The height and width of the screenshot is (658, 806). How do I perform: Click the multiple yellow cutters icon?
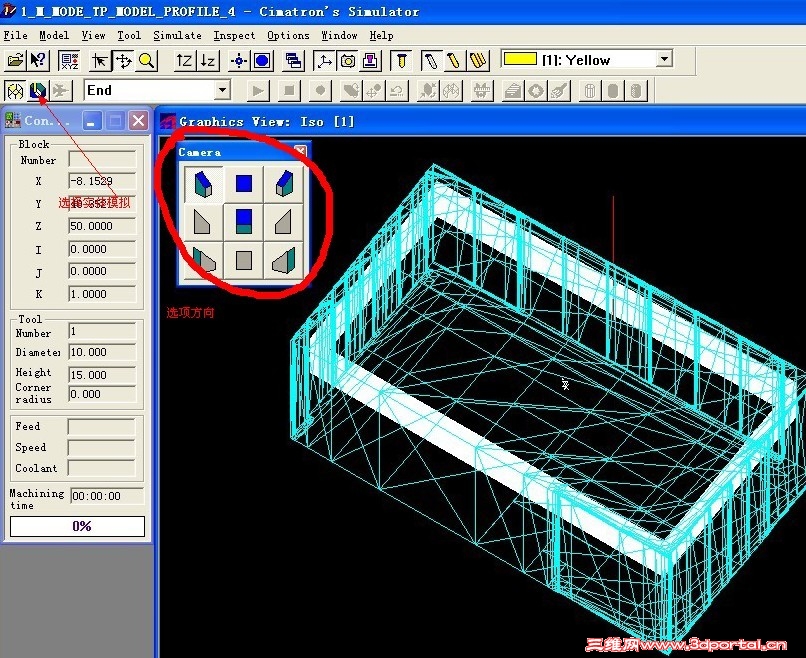tap(478, 61)
